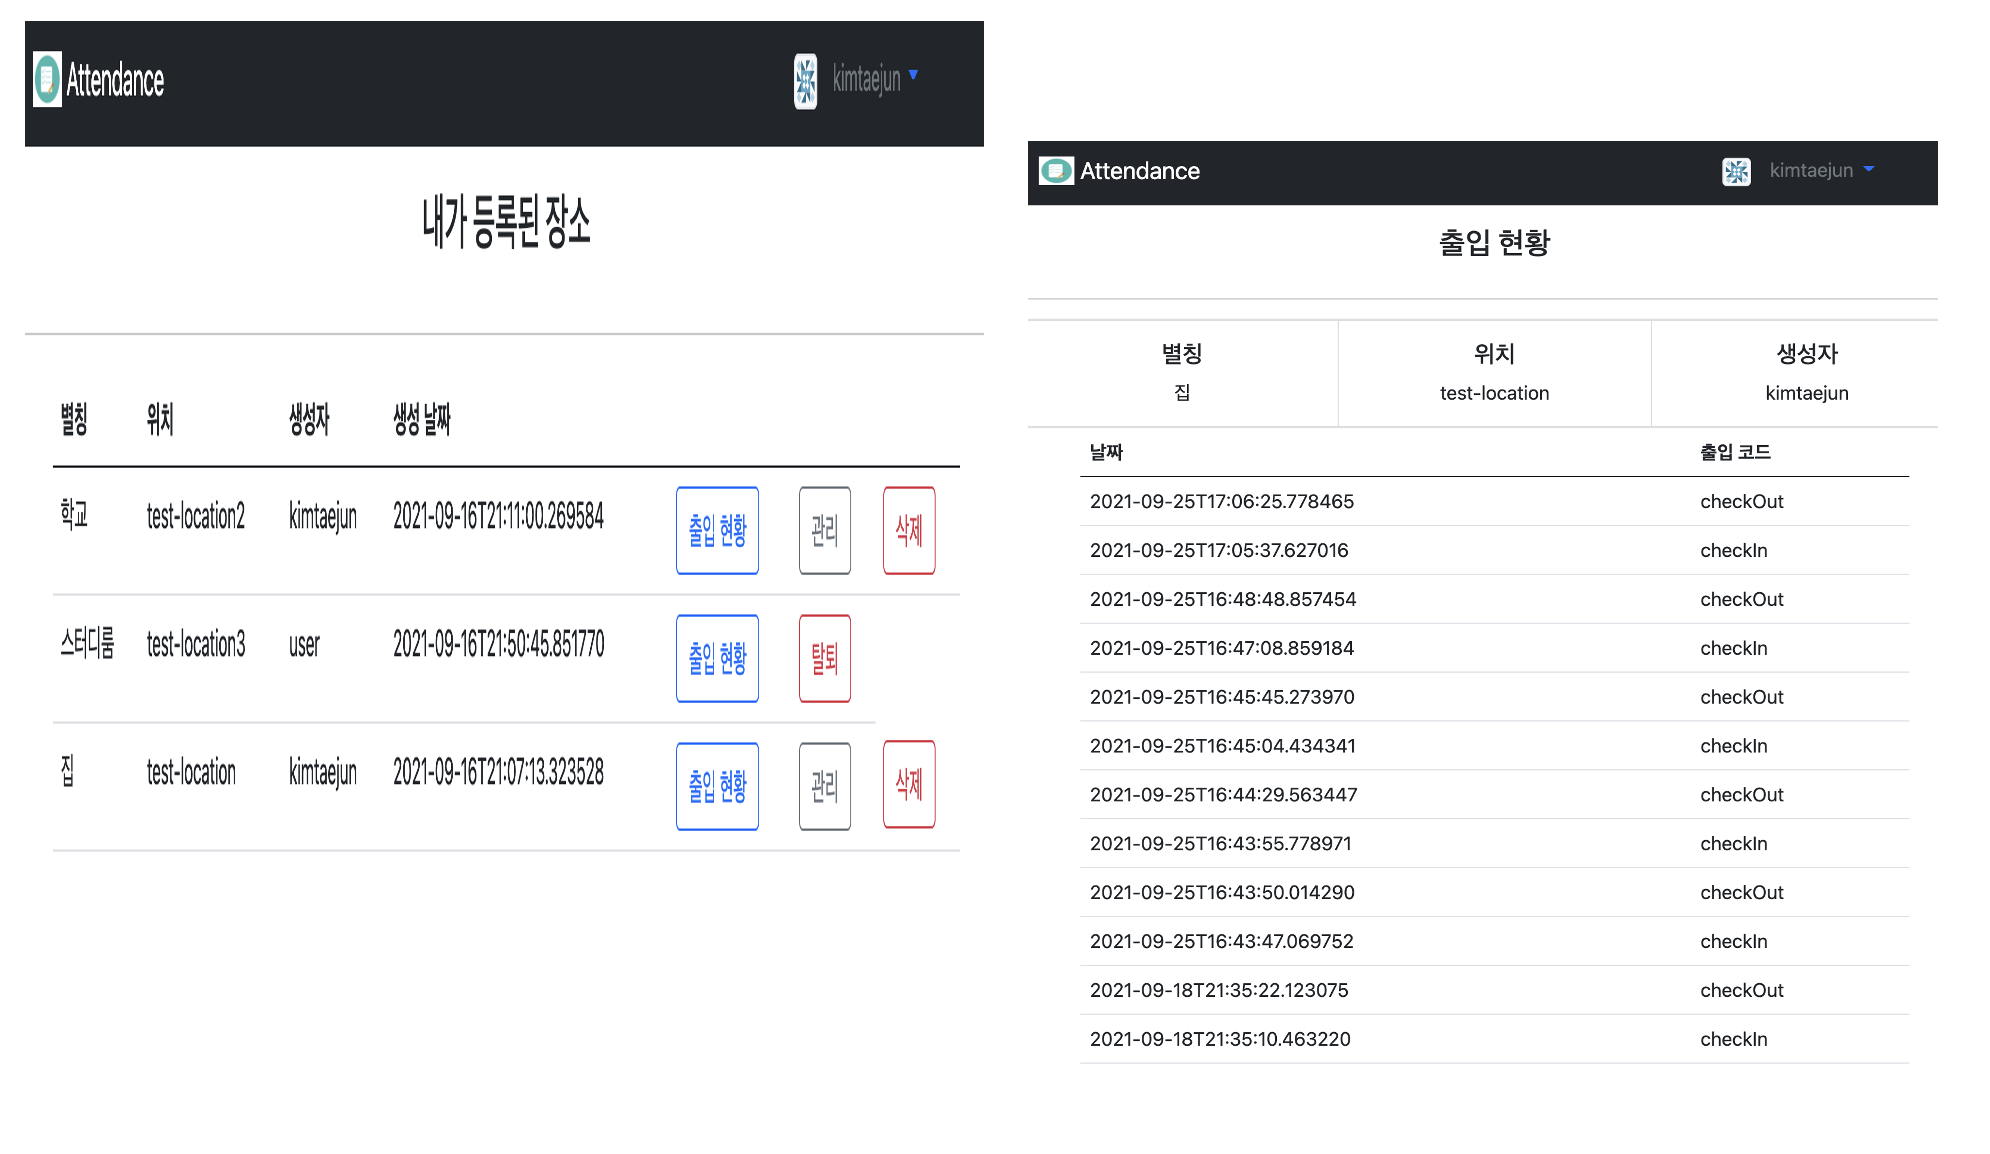Image resolution: width=1990 pixels, height=1154 pixels.
Task: Delete the 집 location with 삭제
Action: click(908, 784)
